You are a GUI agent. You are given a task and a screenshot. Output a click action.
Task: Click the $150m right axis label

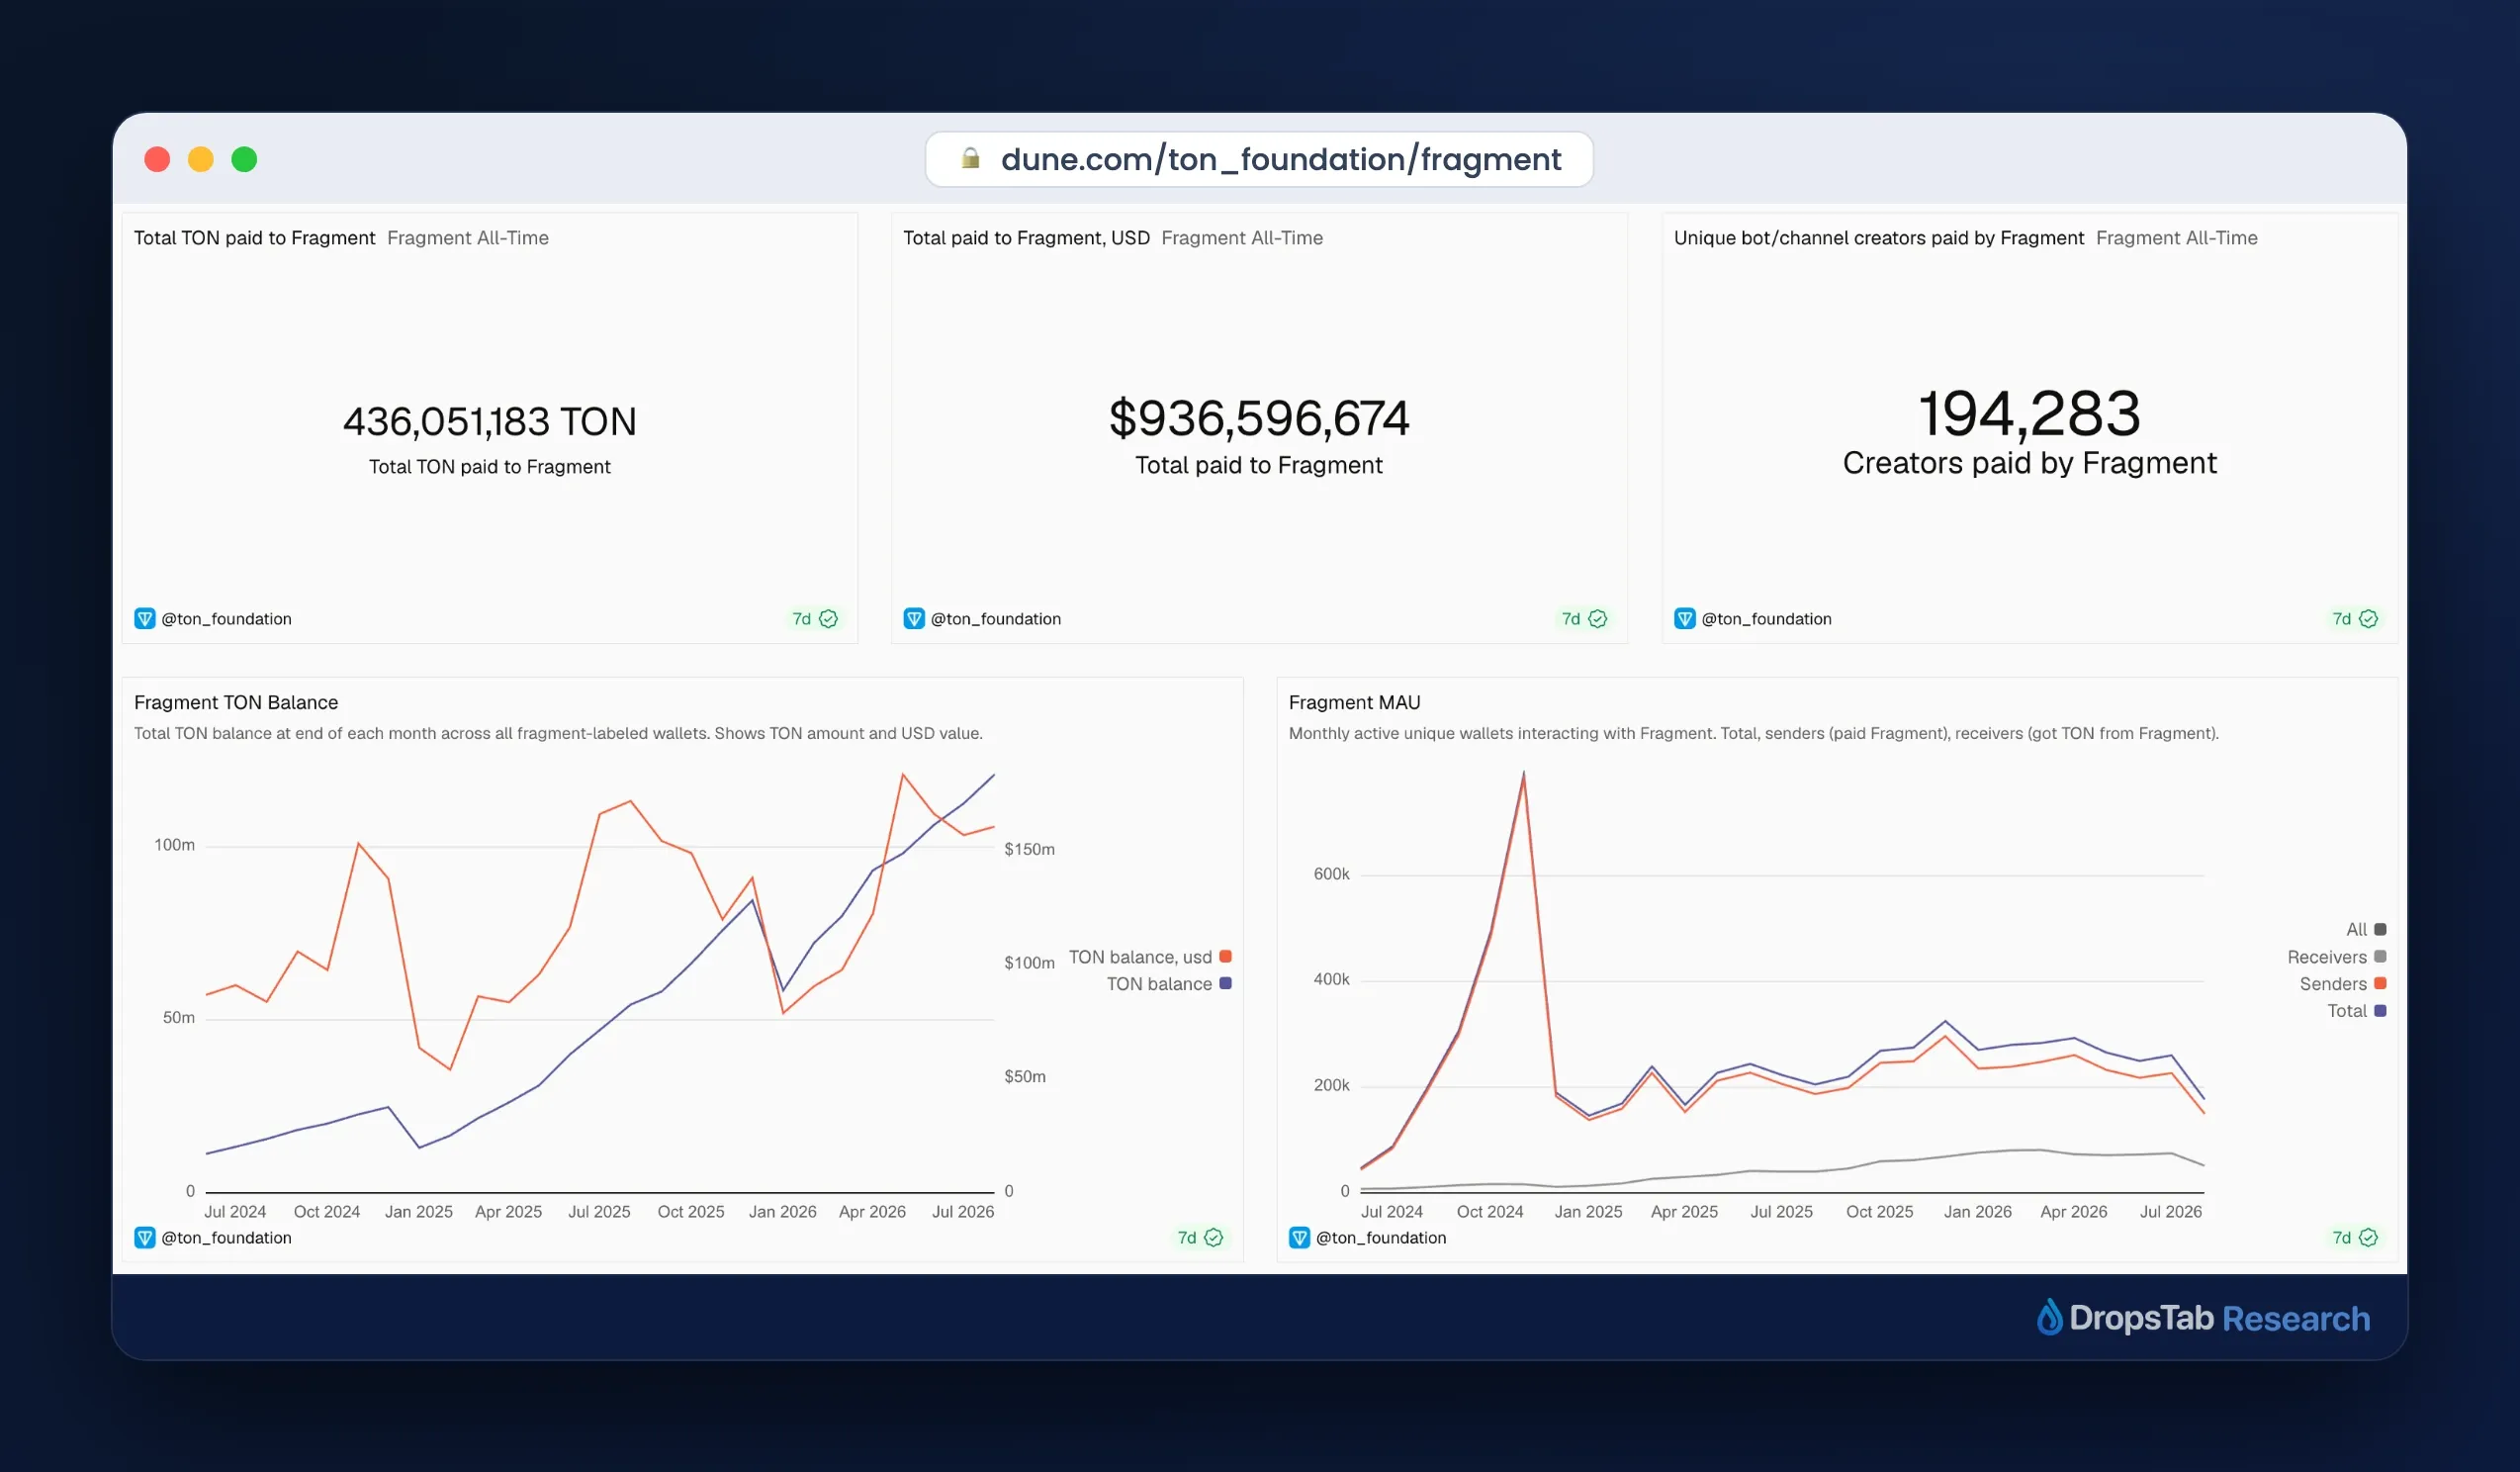[x=1029, y=849]
